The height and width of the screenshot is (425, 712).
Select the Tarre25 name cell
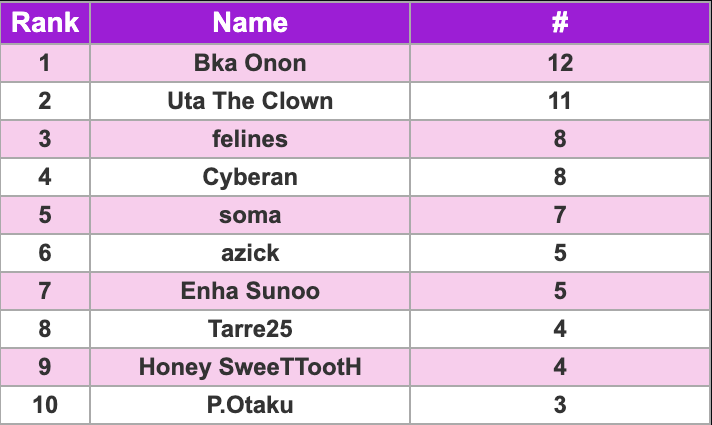[250, 330]
